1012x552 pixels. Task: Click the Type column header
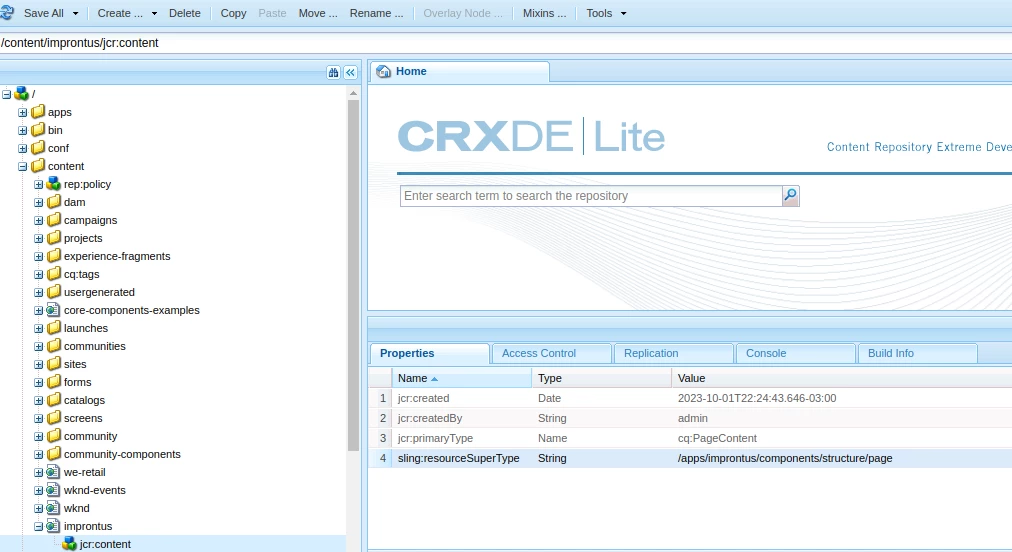click(x=602, y=378)
